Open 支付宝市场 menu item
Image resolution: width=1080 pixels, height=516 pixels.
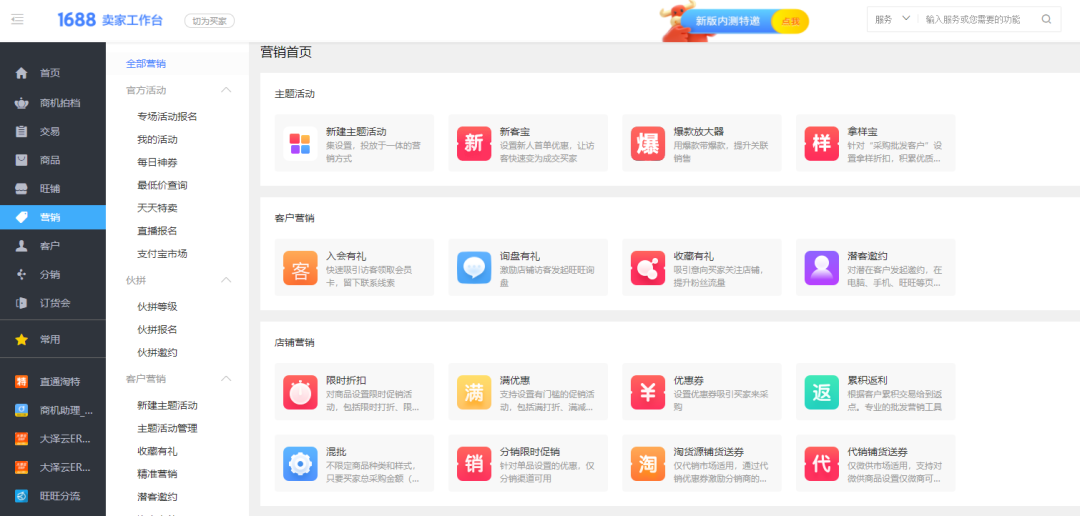click(163, 254)
